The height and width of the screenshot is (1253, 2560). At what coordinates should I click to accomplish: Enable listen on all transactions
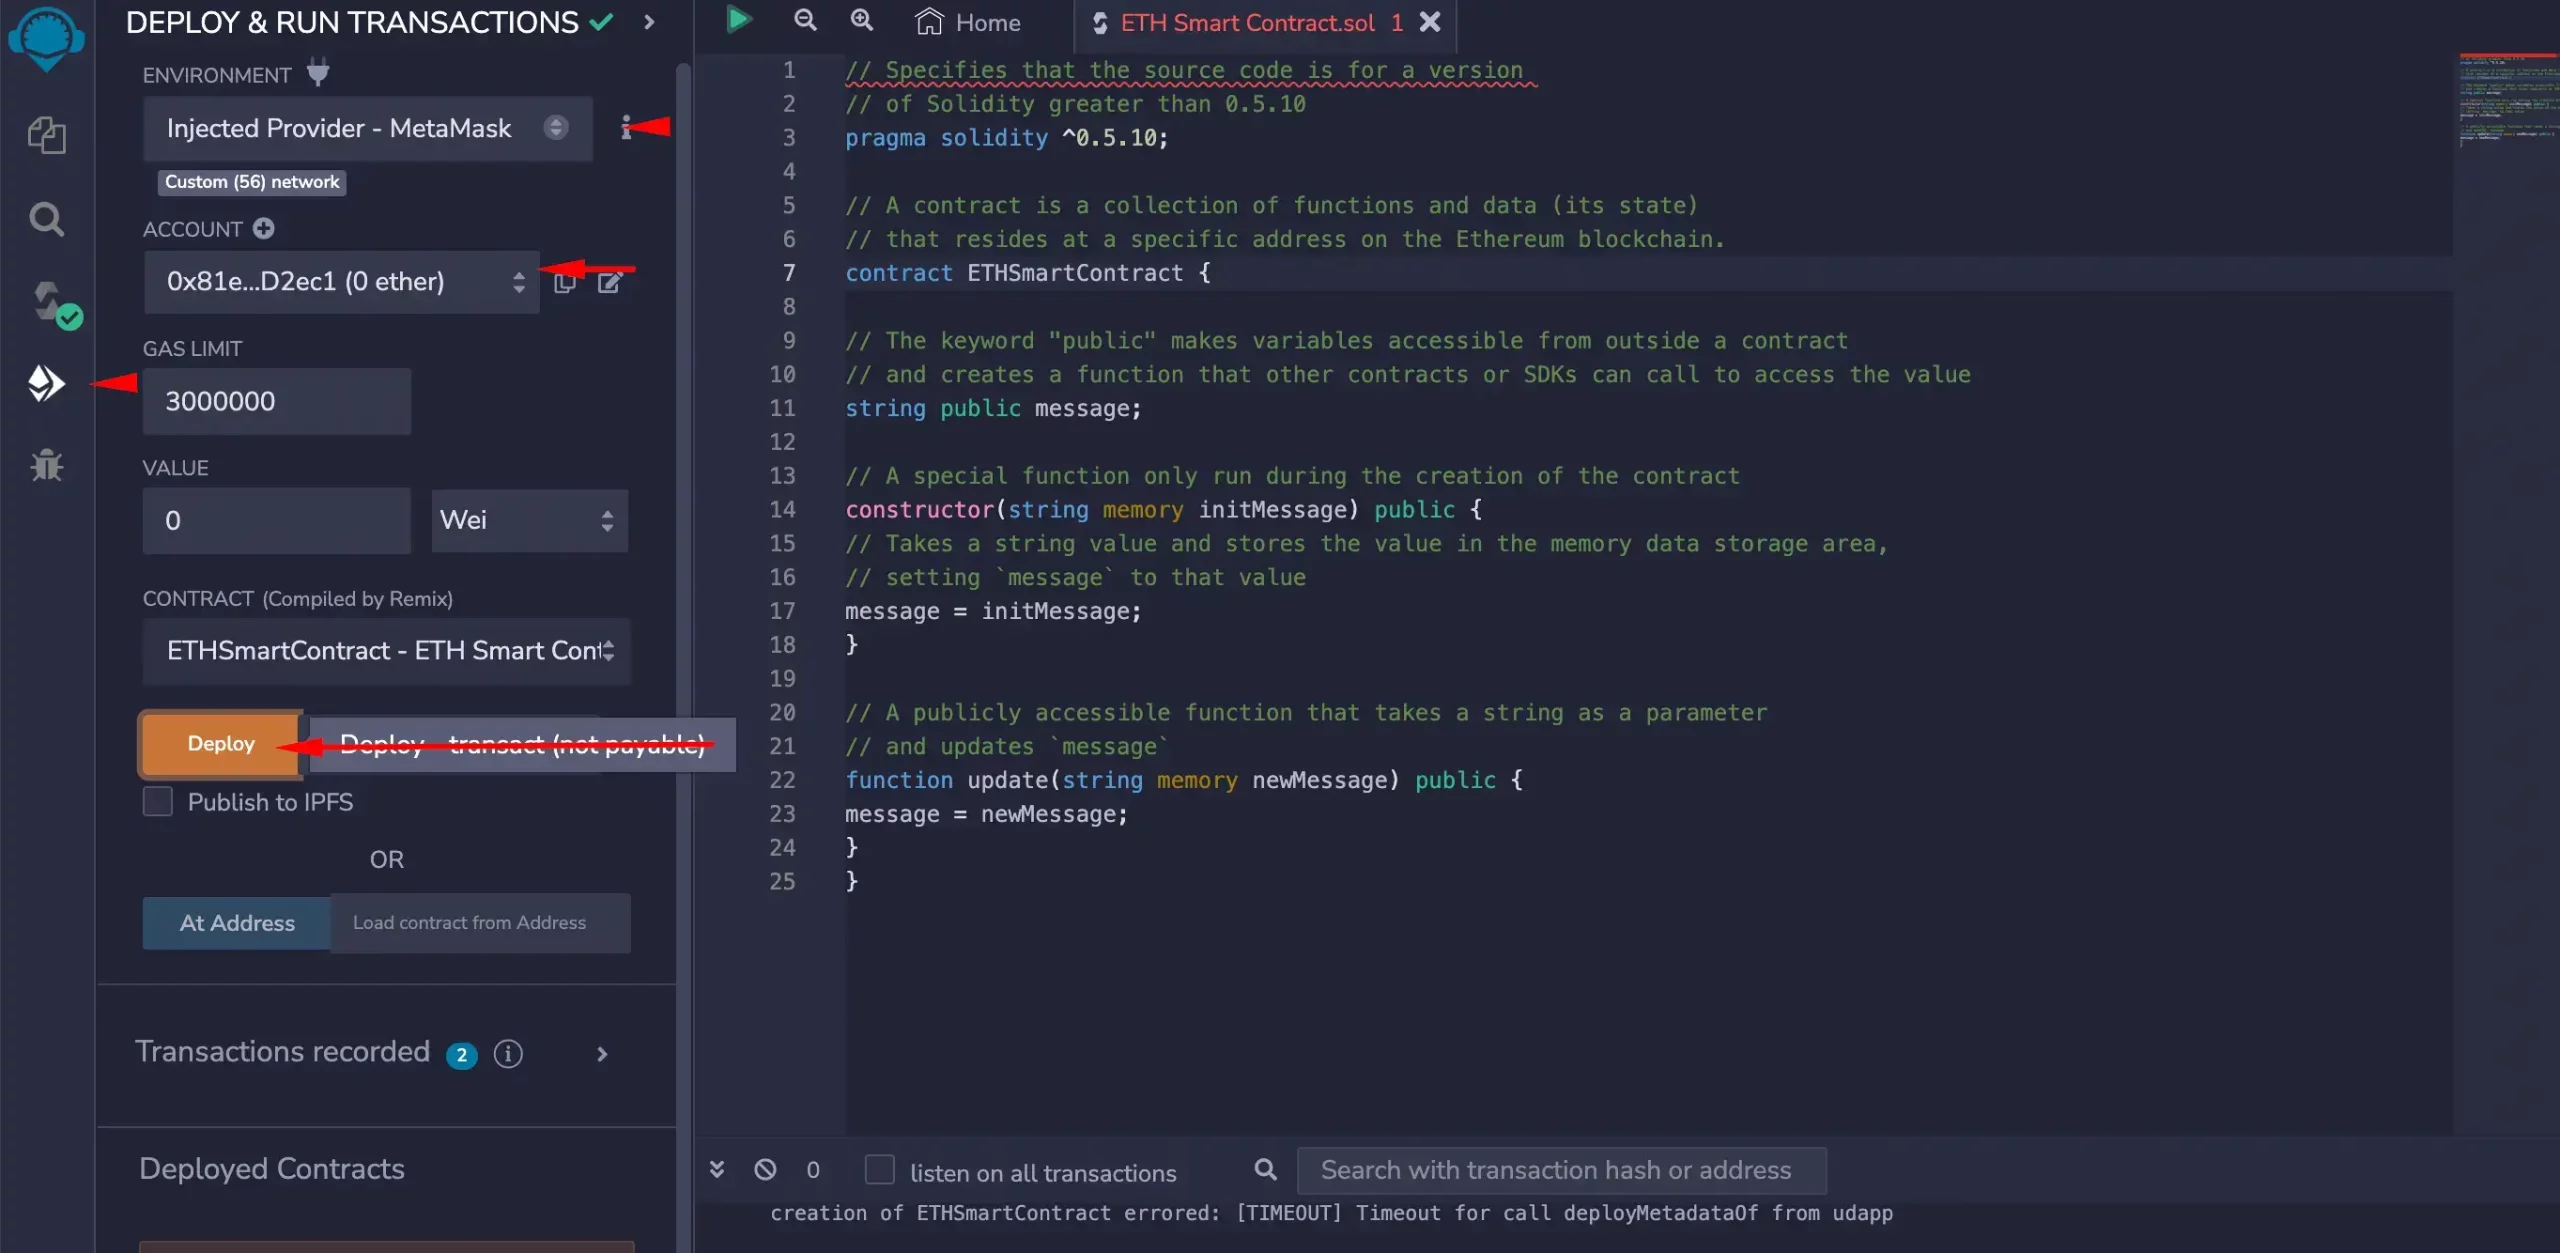pos(879,1169)
